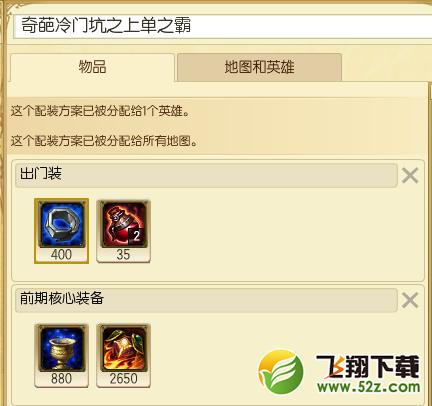
Task: Click the 880 gold price label
Action: pyautogui.click(x=62, y=379)
